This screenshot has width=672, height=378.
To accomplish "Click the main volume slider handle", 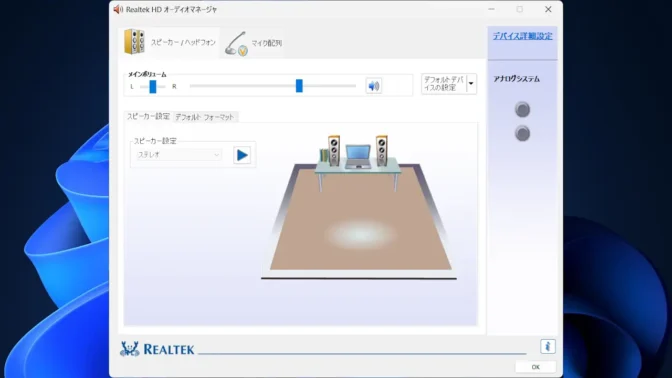I will [x=299, y=86].
